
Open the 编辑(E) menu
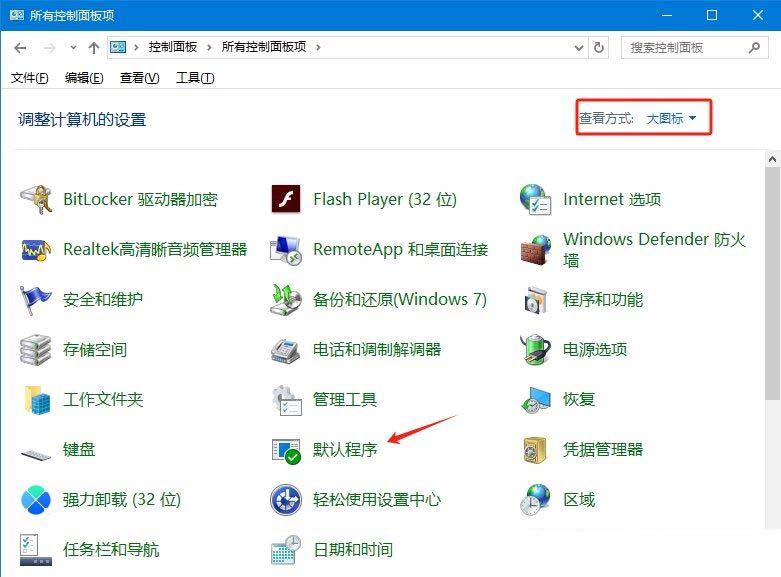click(x=84, y=78)
